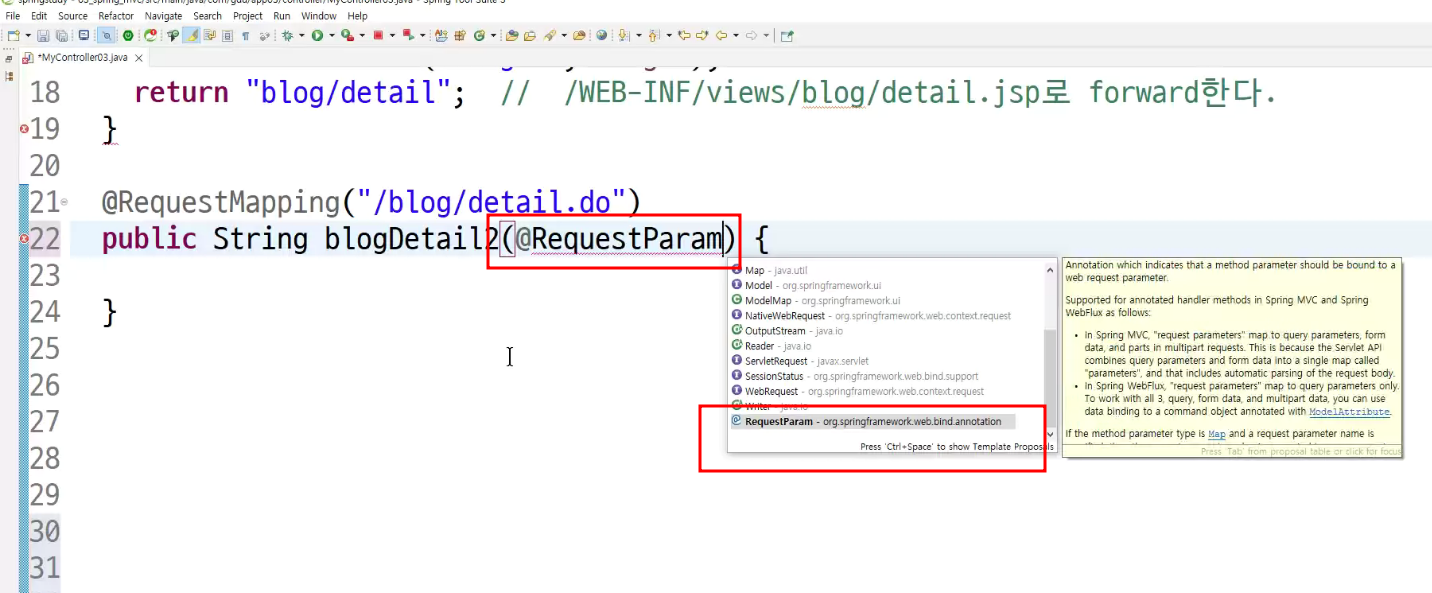Open the Refactor menu
This screenshot has height=593, width=1432.
click(116, 16)
